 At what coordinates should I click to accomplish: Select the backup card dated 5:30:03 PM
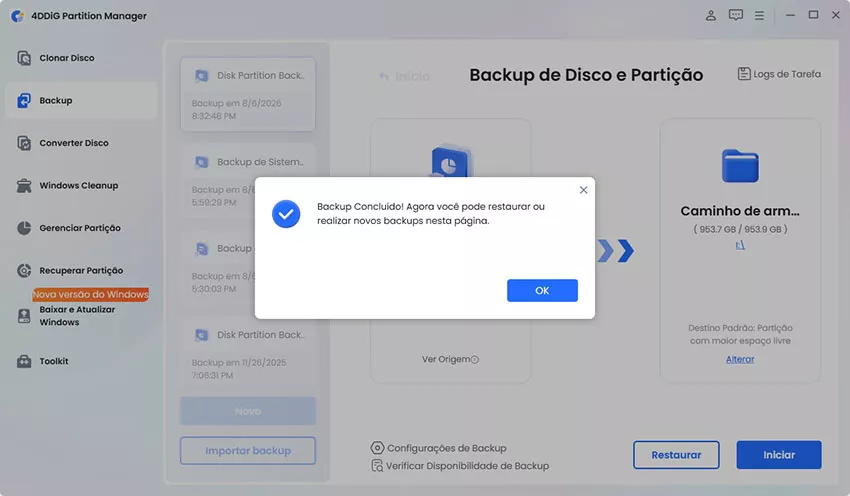tap(248, 268)
